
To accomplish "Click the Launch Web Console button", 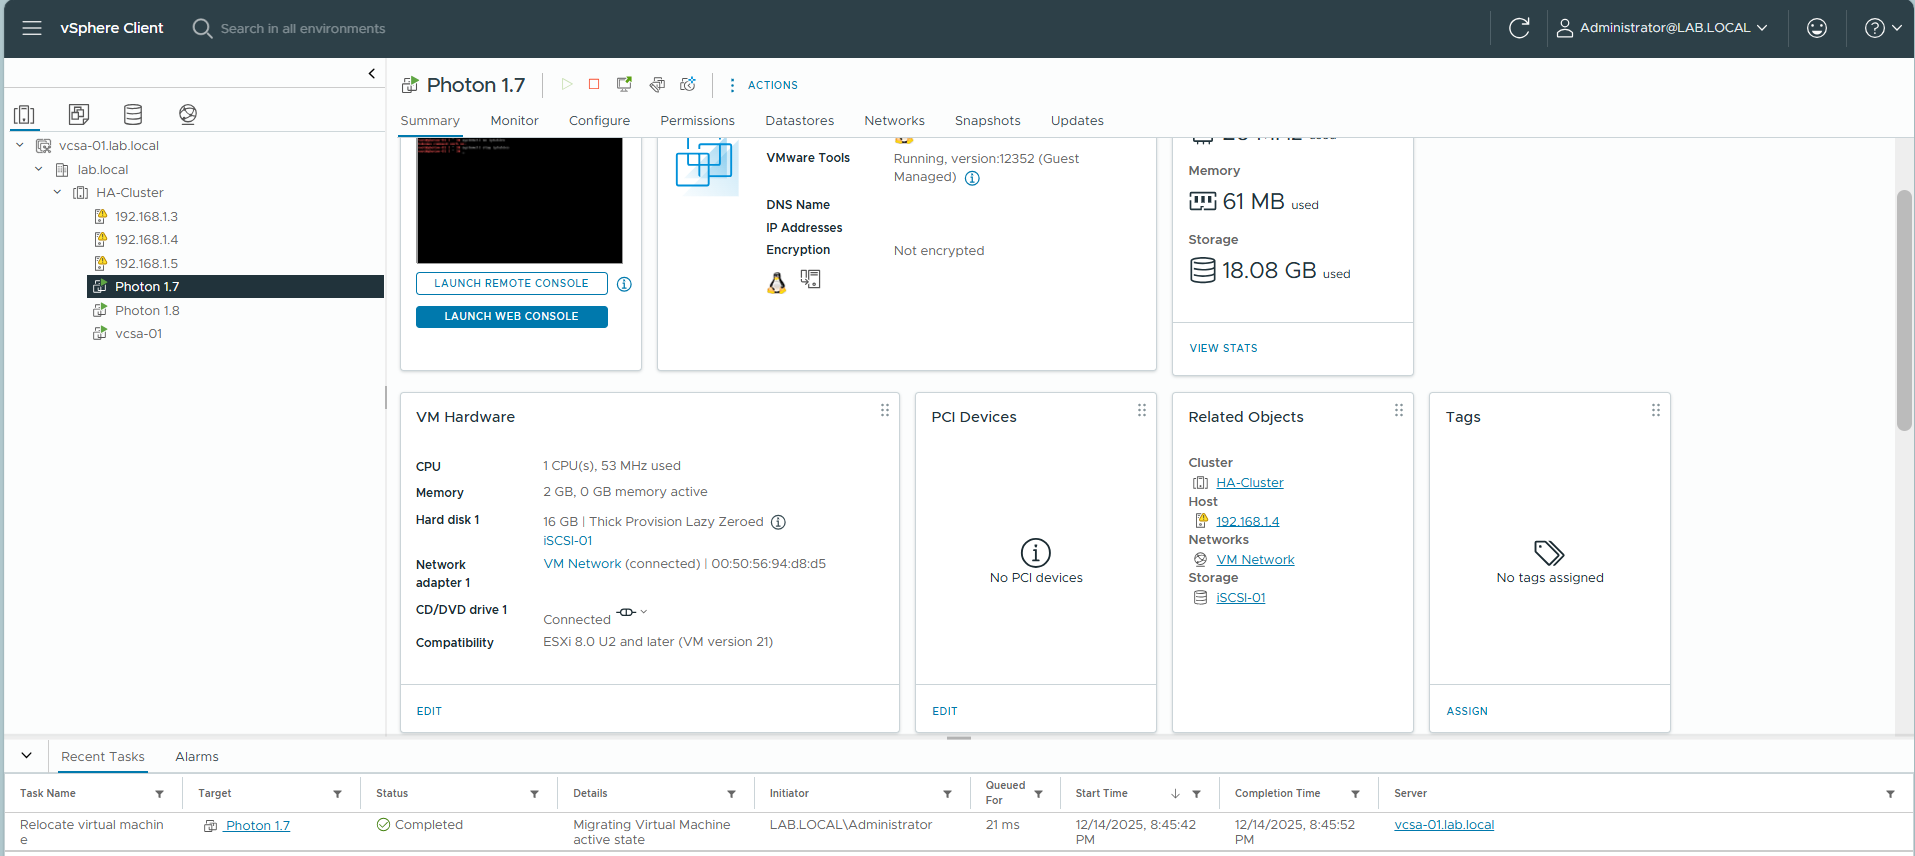I will pos(511,317).
